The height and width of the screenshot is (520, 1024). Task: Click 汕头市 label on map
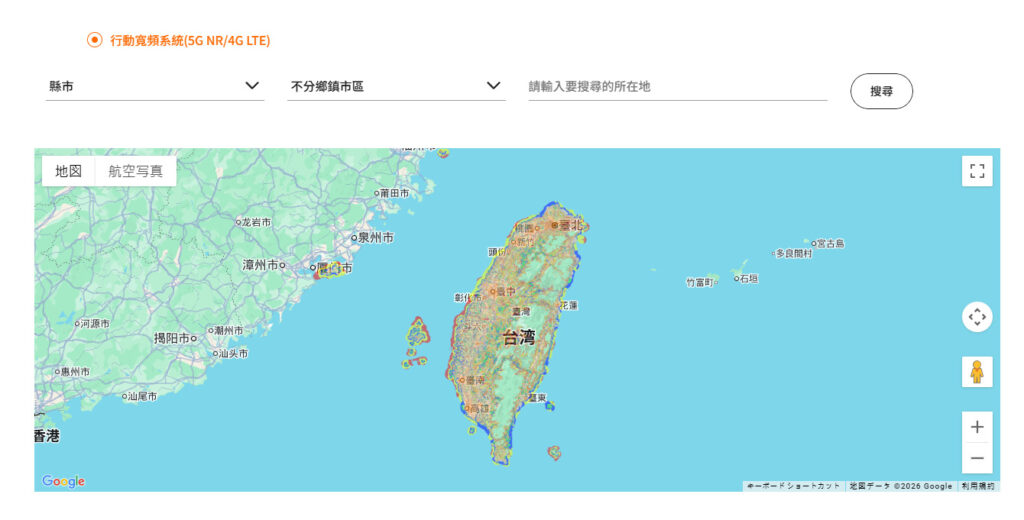[234, 353]
